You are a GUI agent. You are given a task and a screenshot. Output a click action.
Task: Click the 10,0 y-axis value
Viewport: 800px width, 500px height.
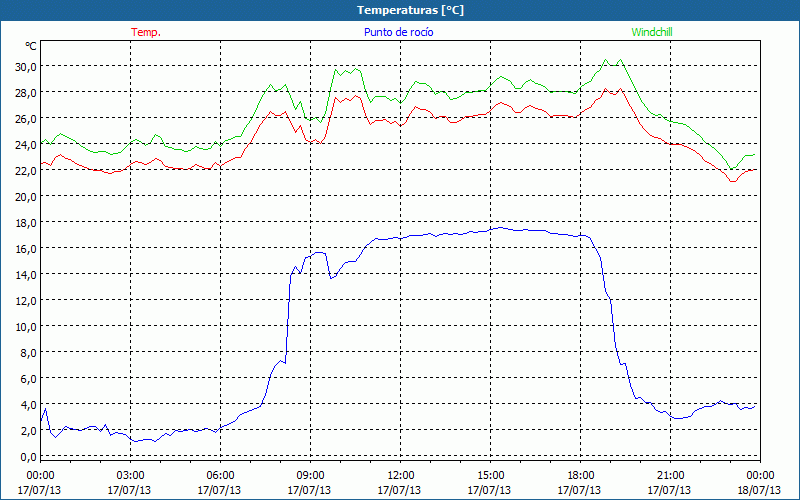(26, 327)
